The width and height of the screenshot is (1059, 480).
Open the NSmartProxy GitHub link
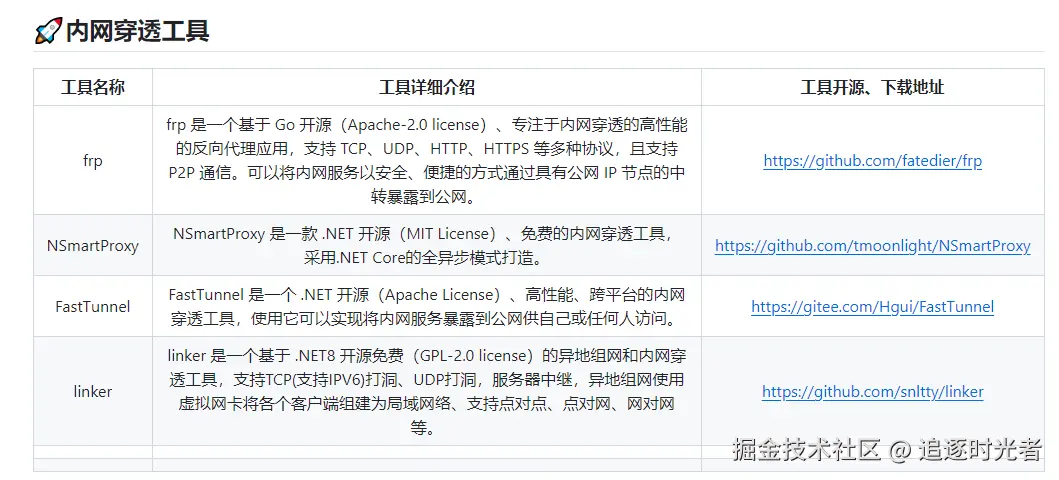(x=873, y=246)
